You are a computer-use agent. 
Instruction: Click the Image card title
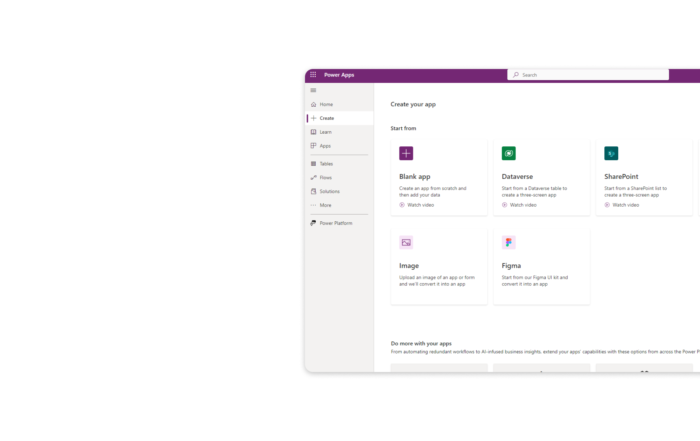coord(409,266)
